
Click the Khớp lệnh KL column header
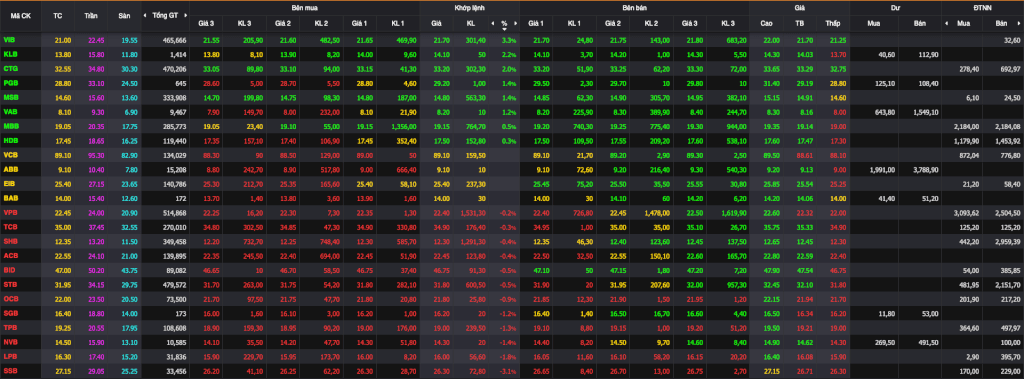click(471, 24)
